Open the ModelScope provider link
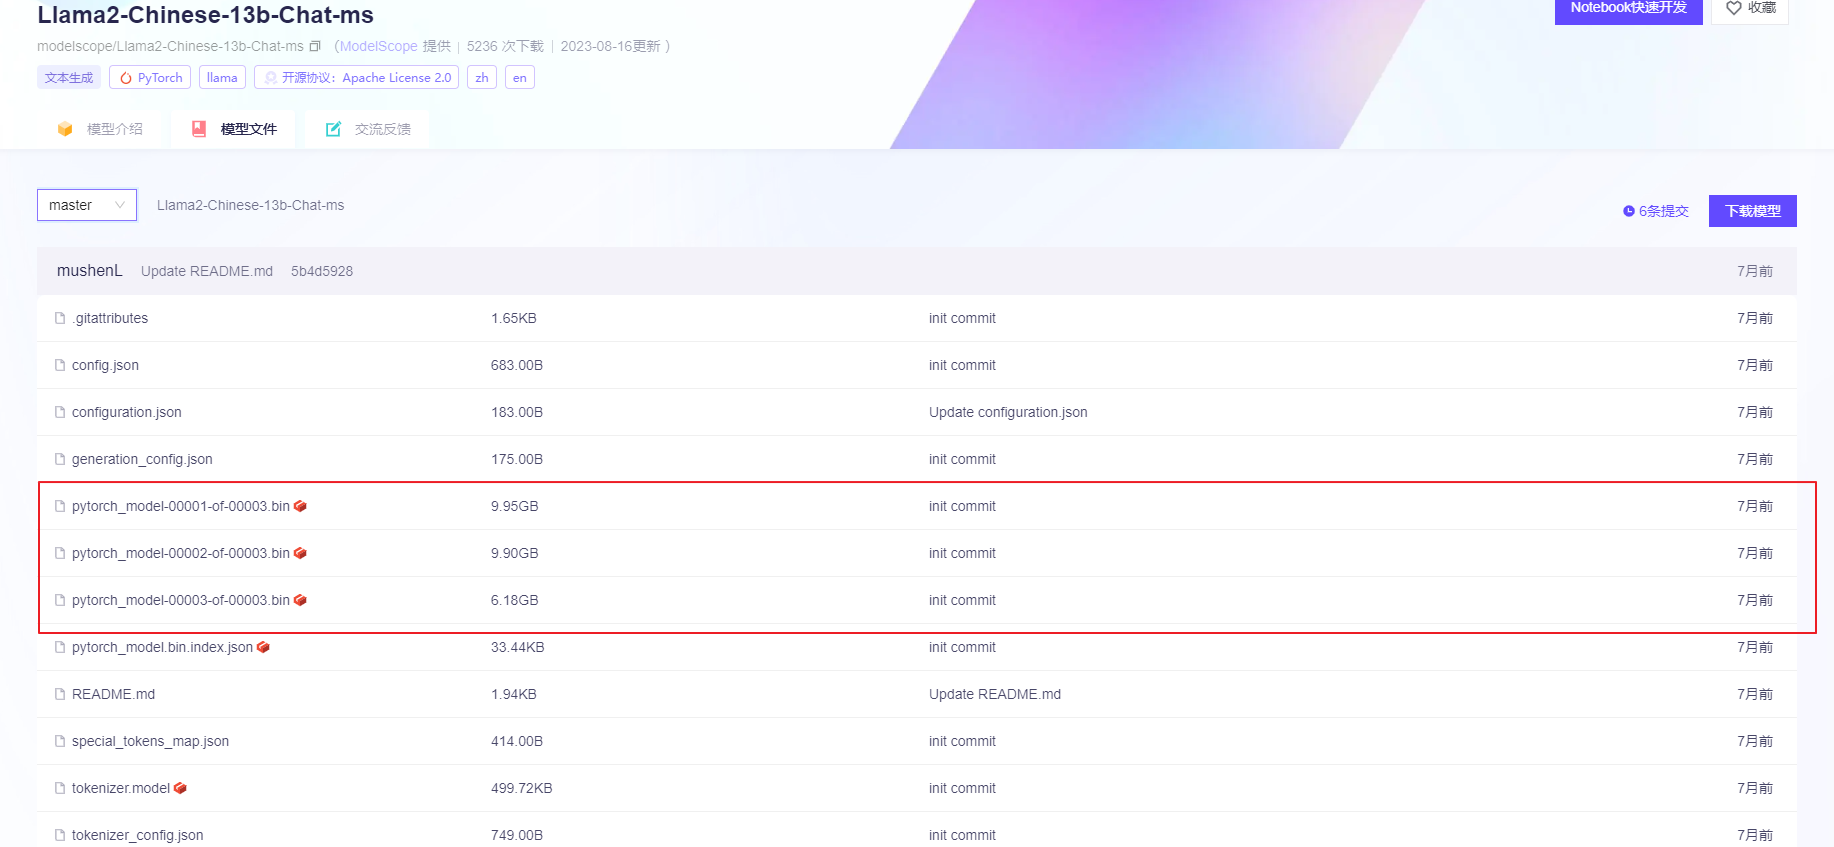This screenshot has width=1834, height=847. pos(378,46)
